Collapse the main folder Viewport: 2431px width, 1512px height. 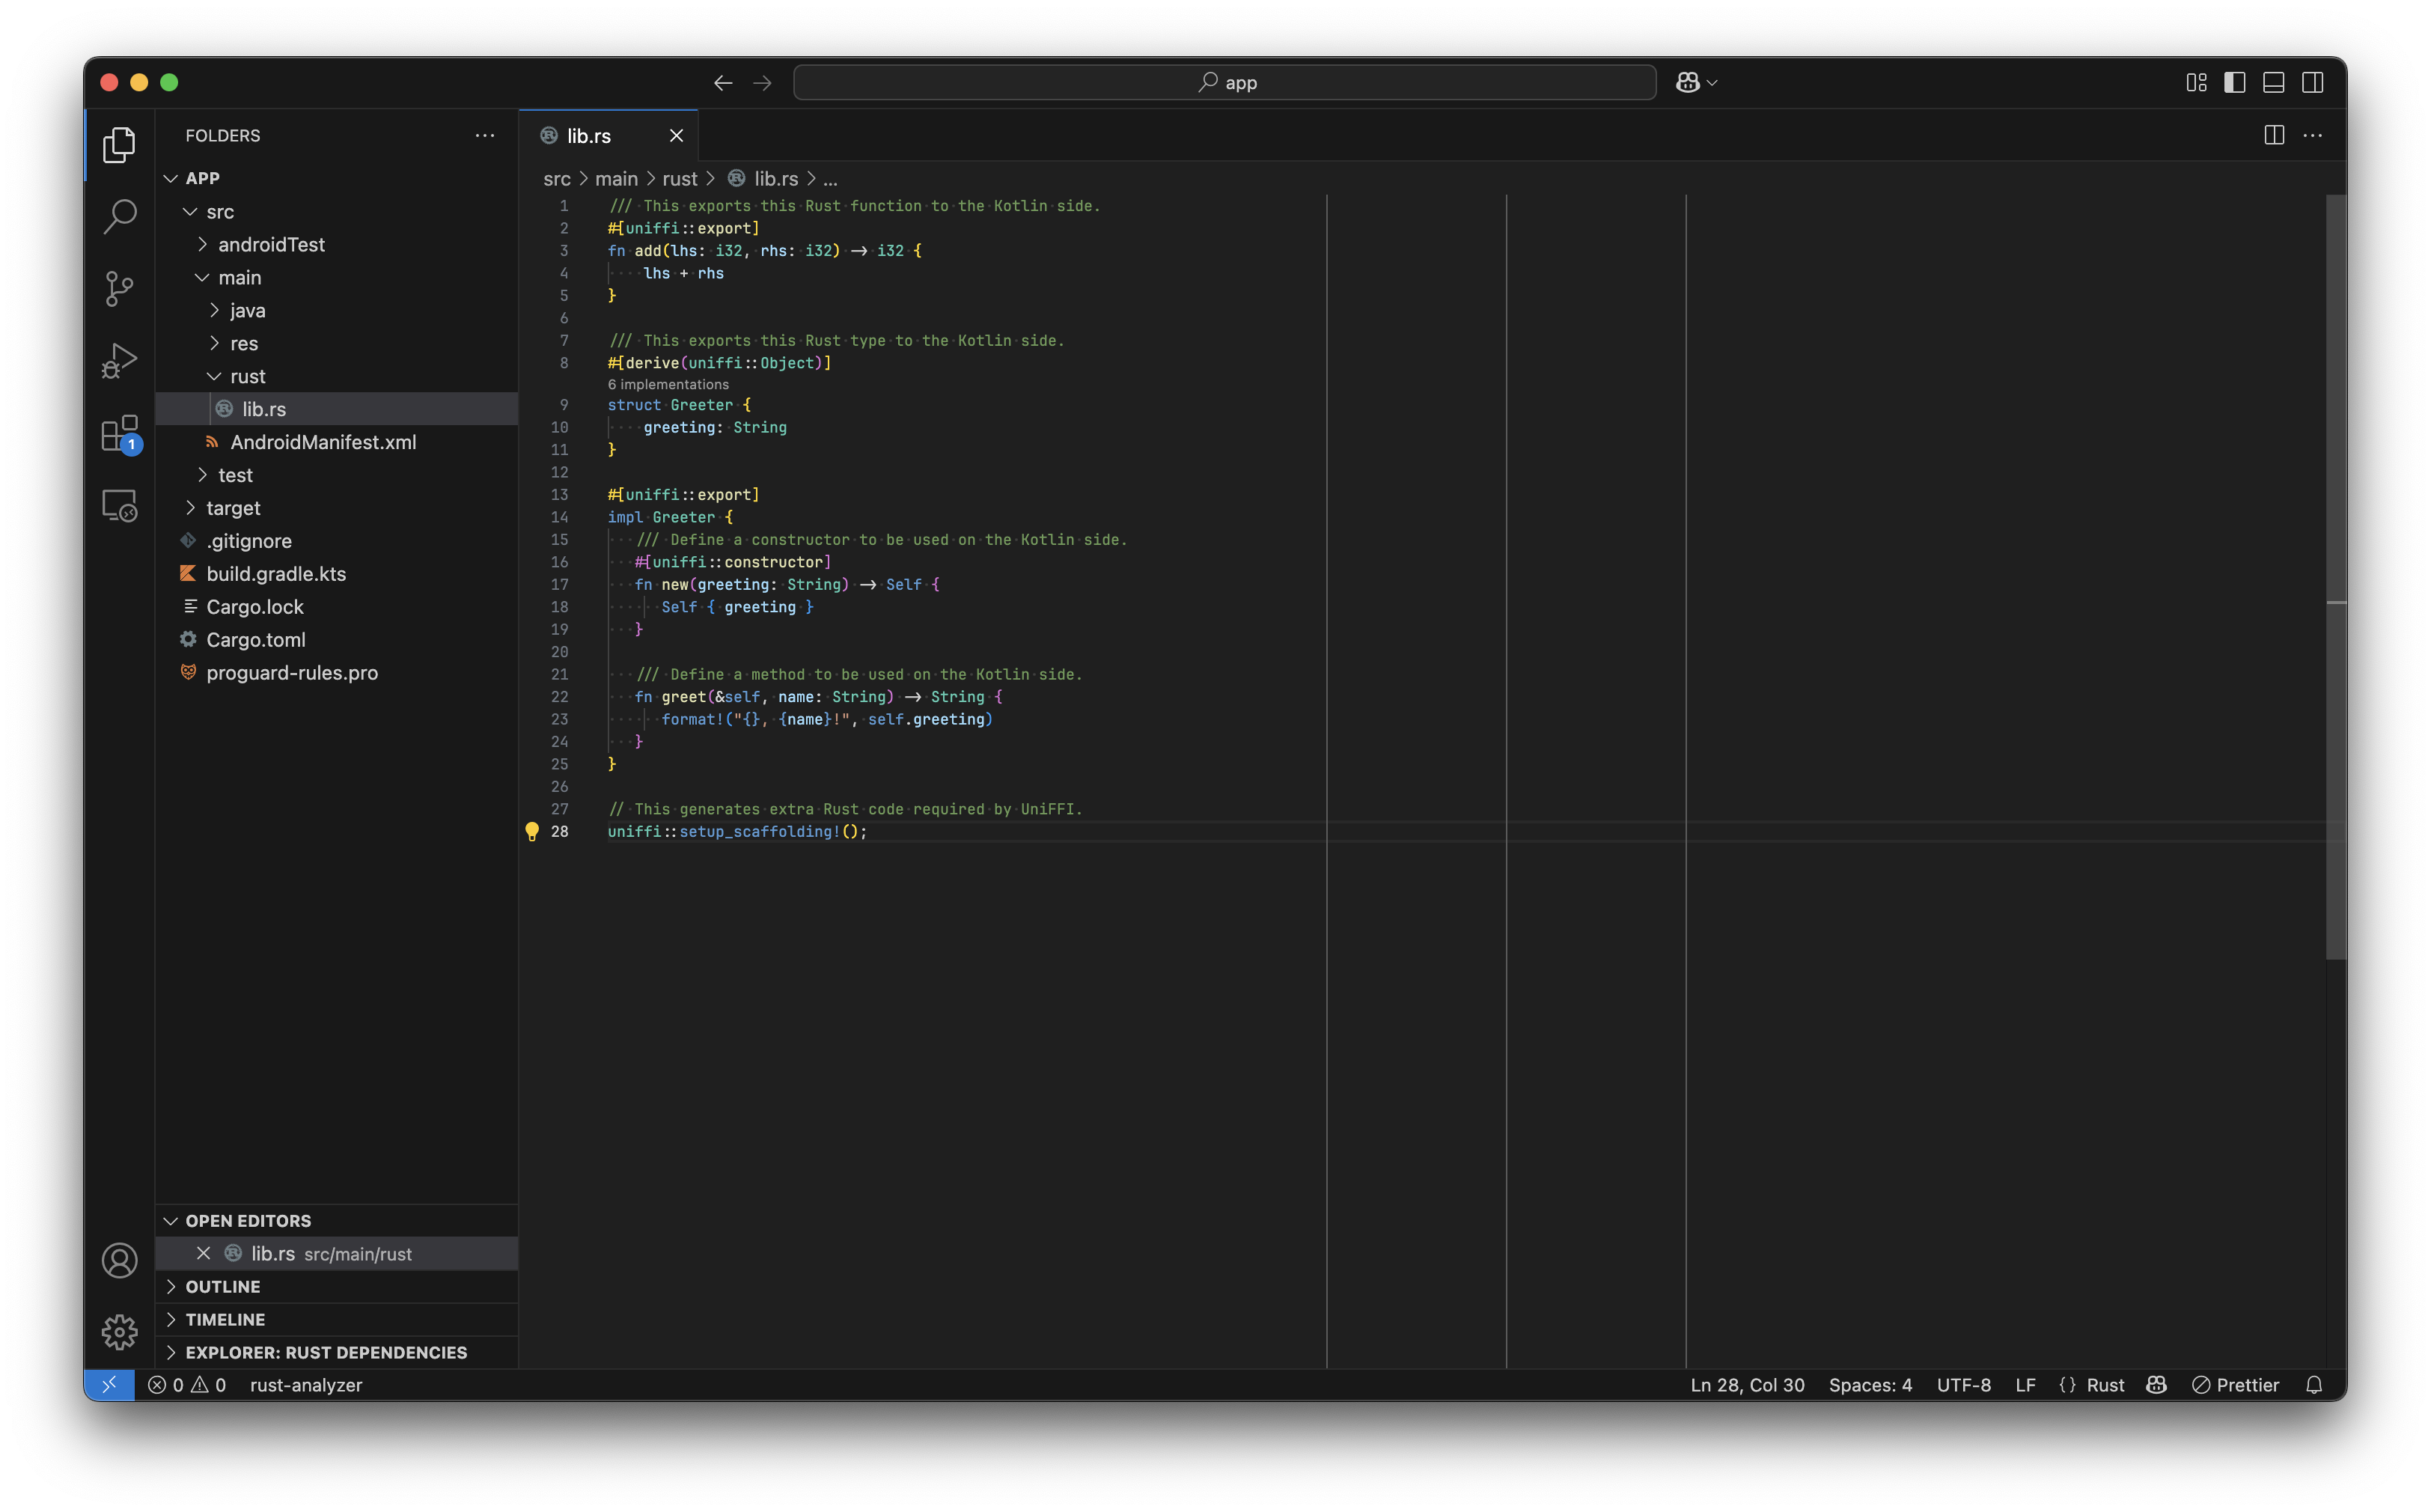pos(337,277)
